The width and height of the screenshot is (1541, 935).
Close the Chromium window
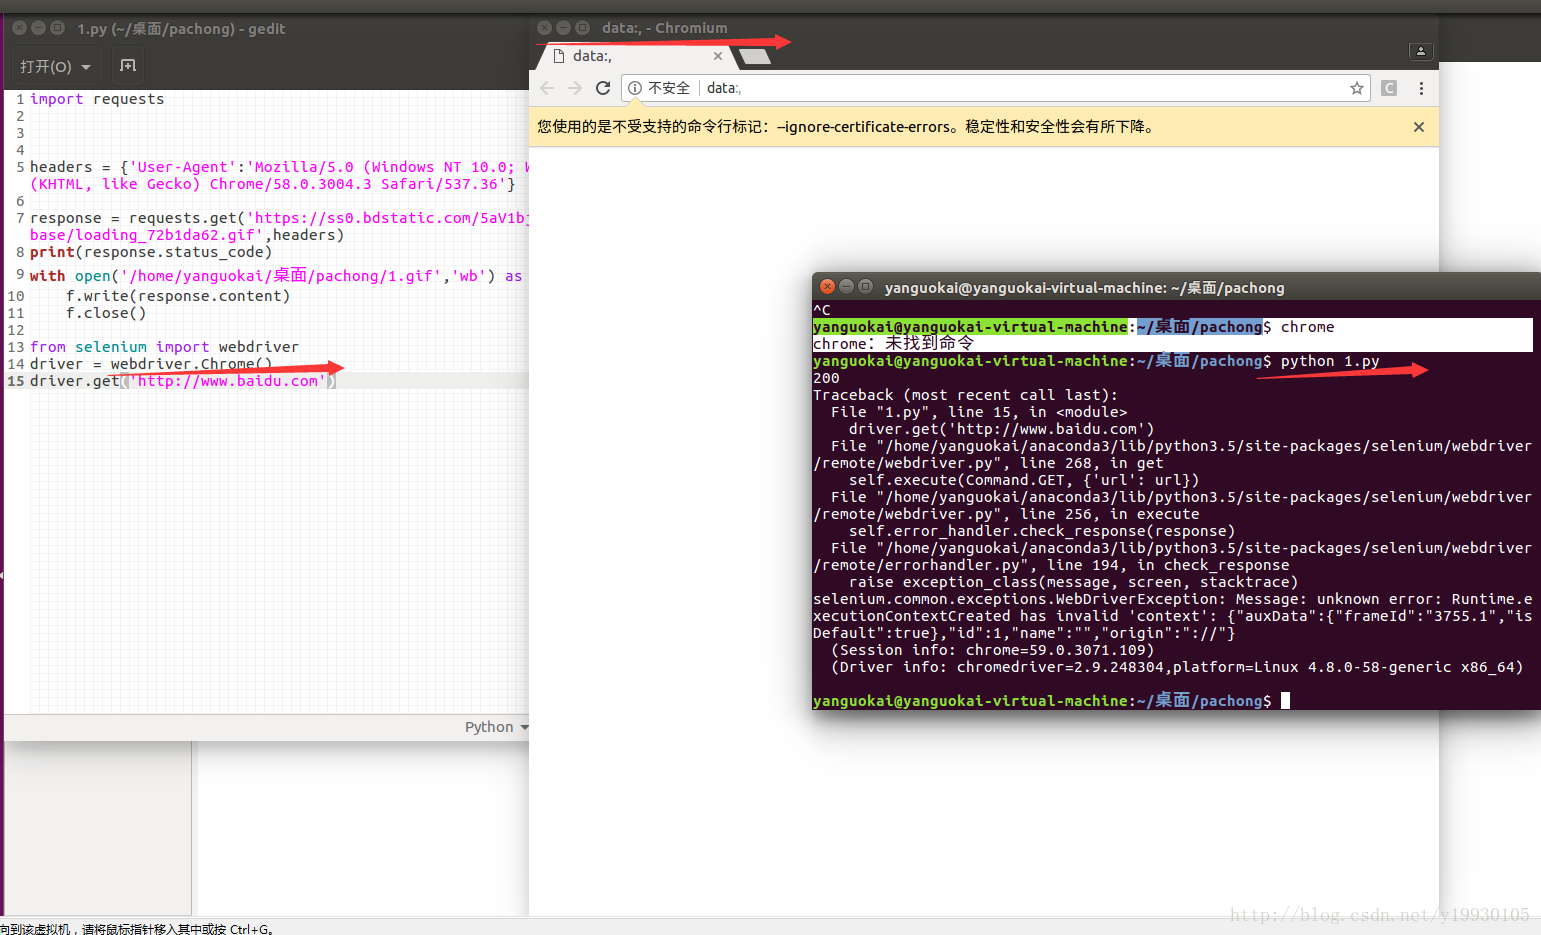pyautogui.click(x=544, y=28)
